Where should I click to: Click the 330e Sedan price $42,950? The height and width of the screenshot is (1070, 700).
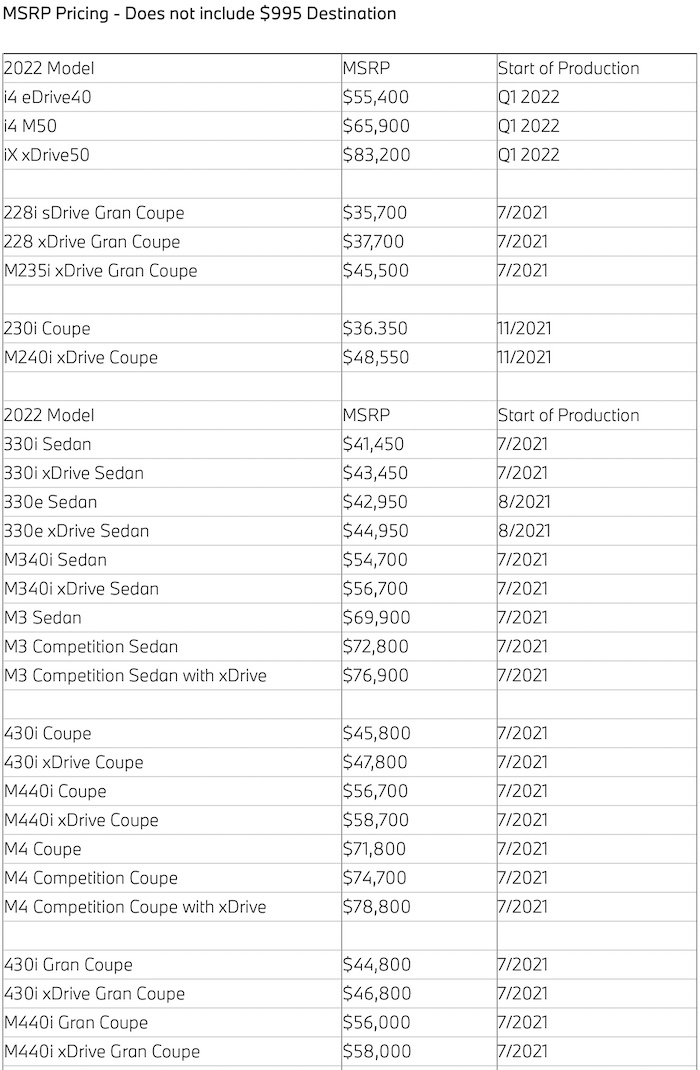pyautogui.click(x=376, y=502)
